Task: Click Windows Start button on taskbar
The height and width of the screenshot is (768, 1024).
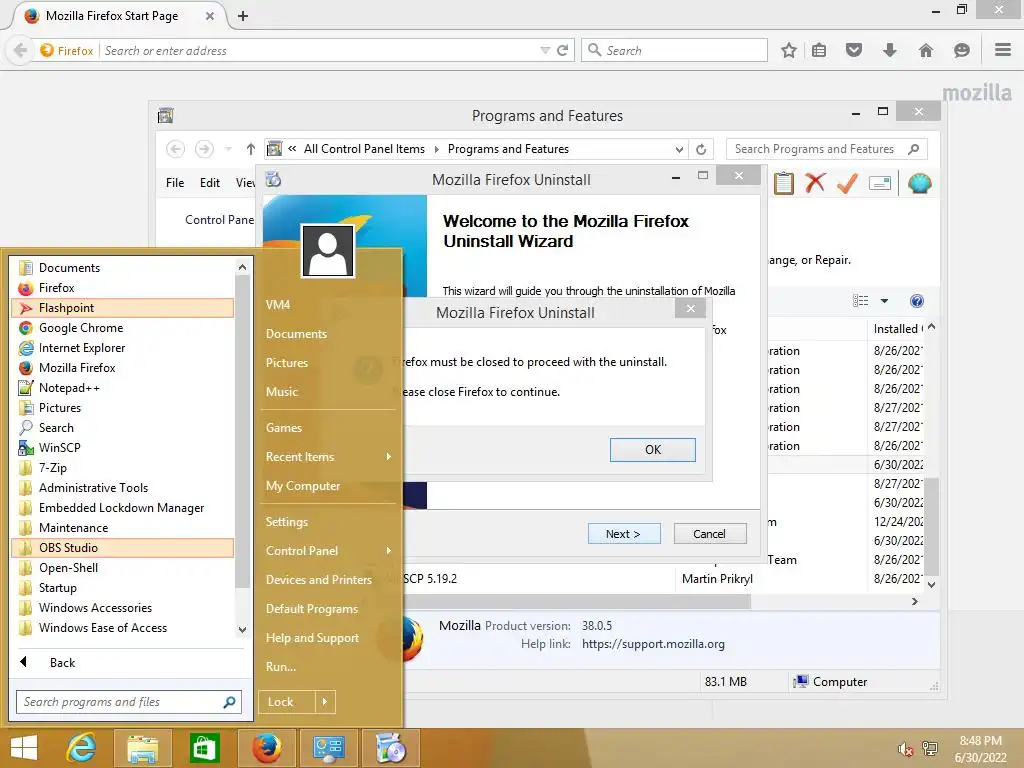Action: click(24, 748)
